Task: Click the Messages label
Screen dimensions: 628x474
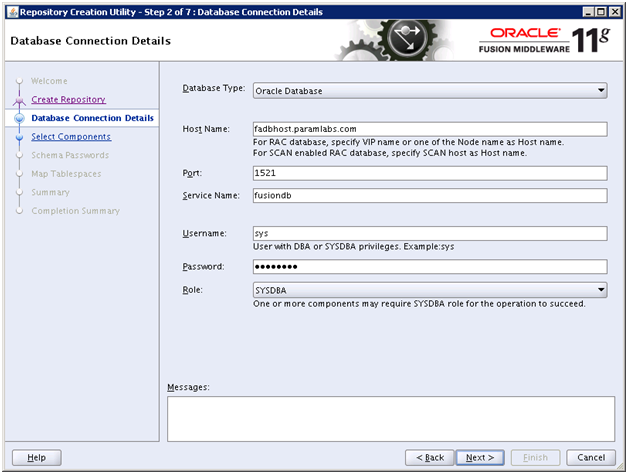Action: [188, 387]
